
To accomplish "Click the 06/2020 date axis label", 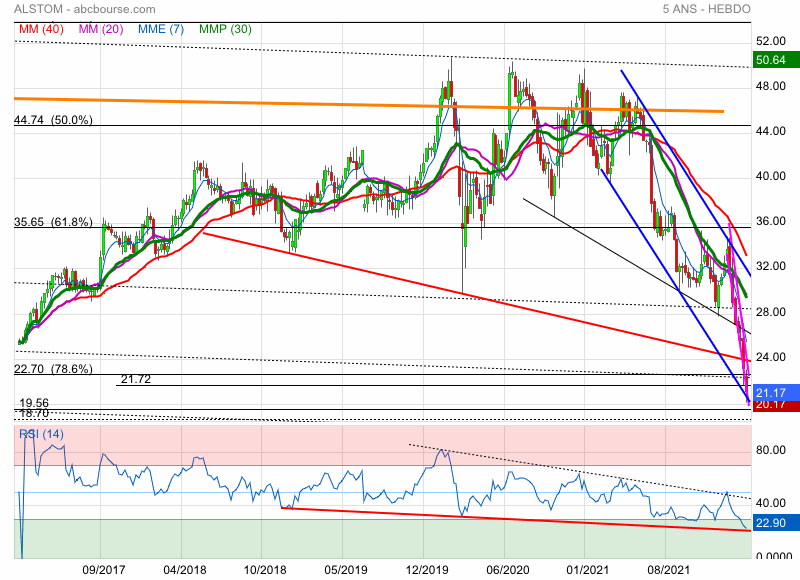I will [508, 569].
